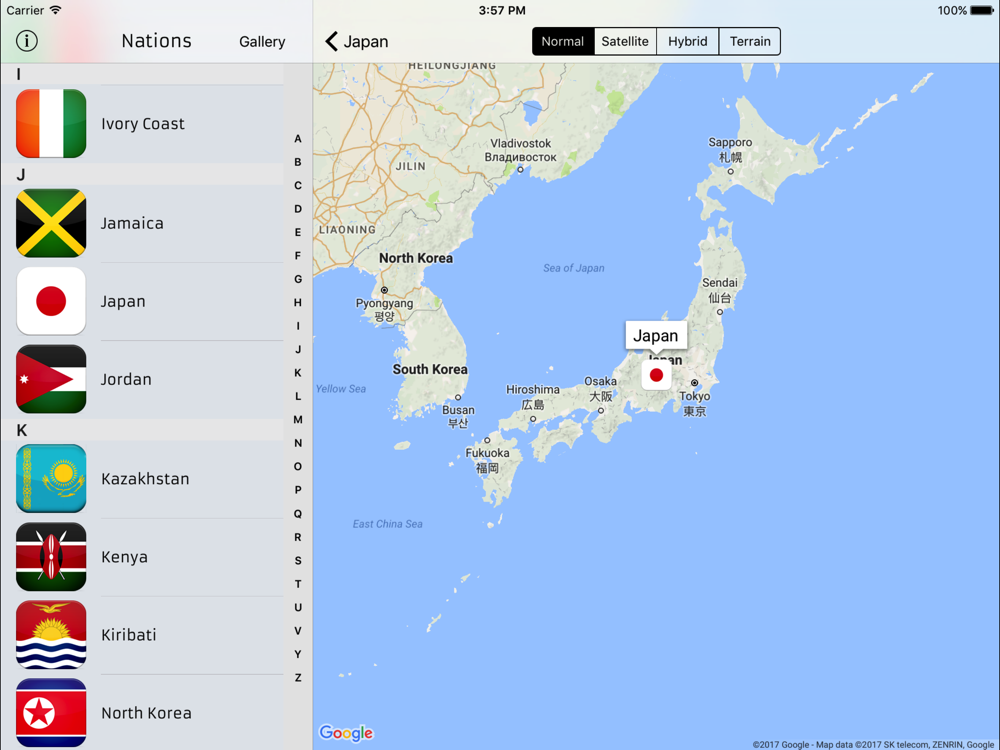Jump to index letter A
The width and height of the screenshot is (1000, 750).
[298, 138]
